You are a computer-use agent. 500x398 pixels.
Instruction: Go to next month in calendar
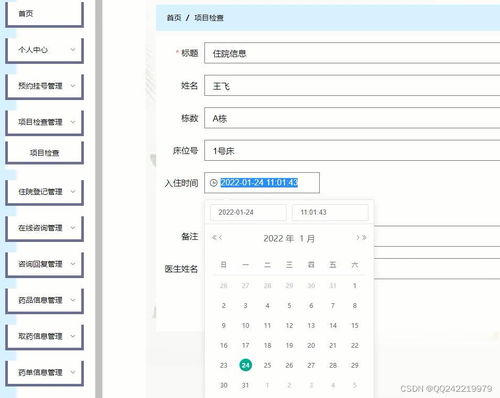(x=358, y=238)
